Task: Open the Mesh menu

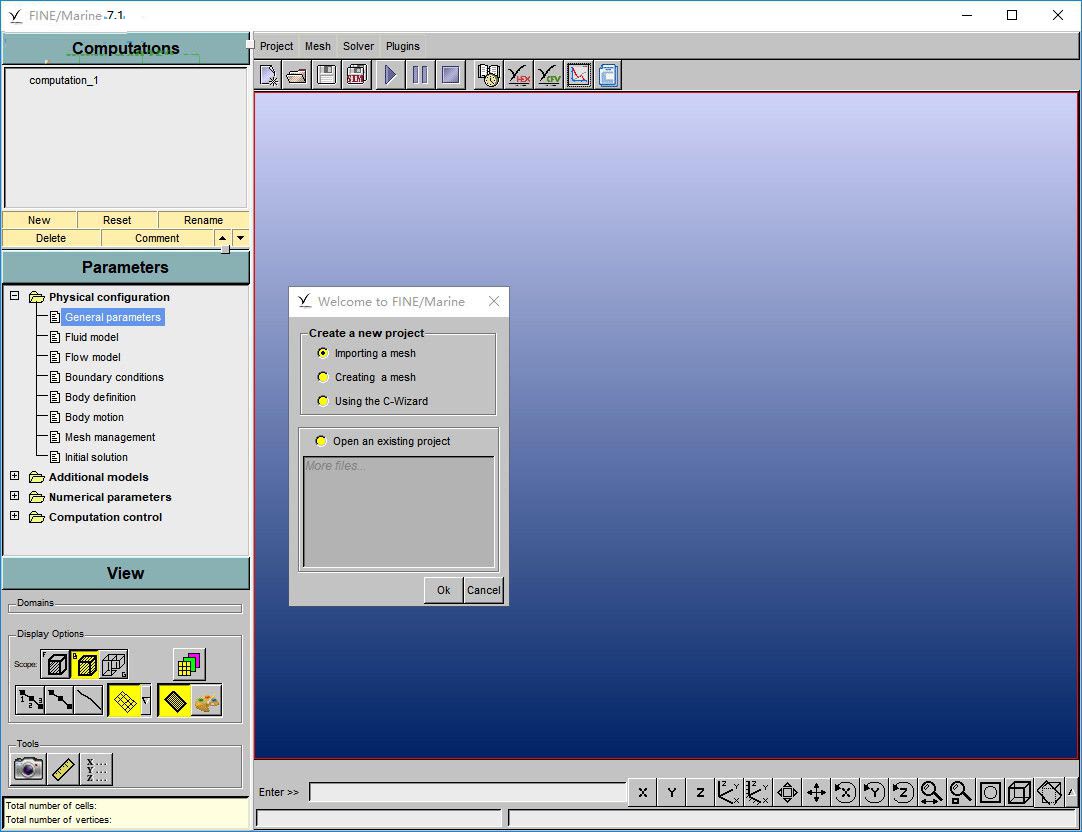Action: [317, 46]
